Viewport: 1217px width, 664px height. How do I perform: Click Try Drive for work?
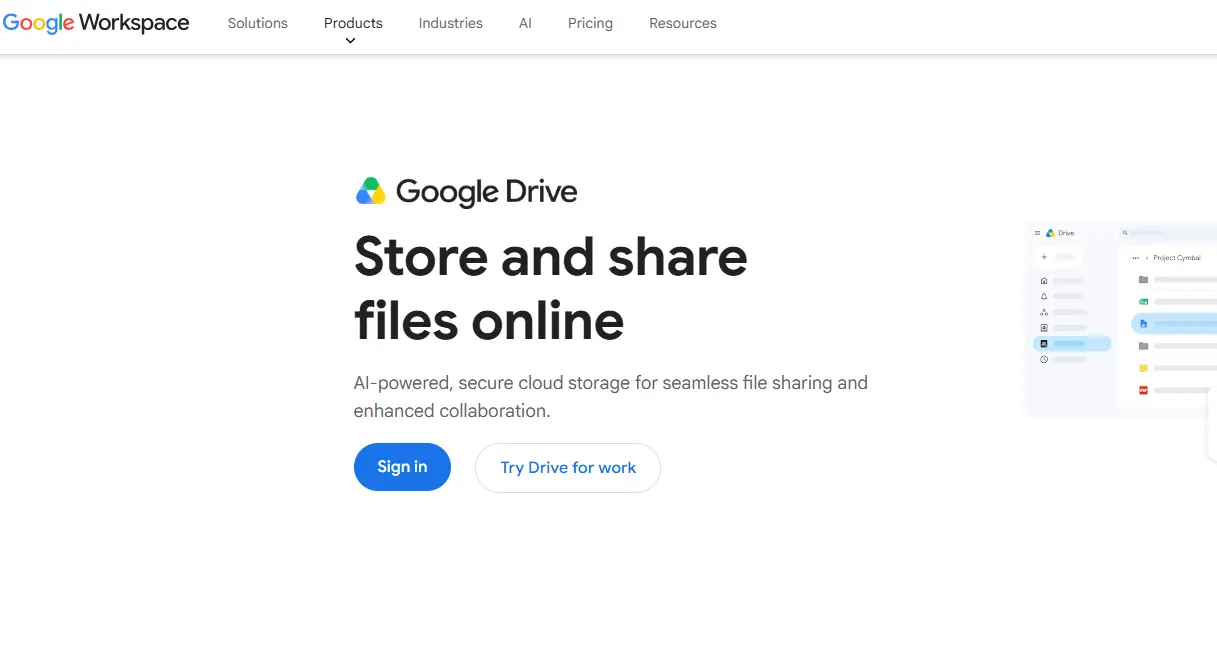[x=568, y=468]
